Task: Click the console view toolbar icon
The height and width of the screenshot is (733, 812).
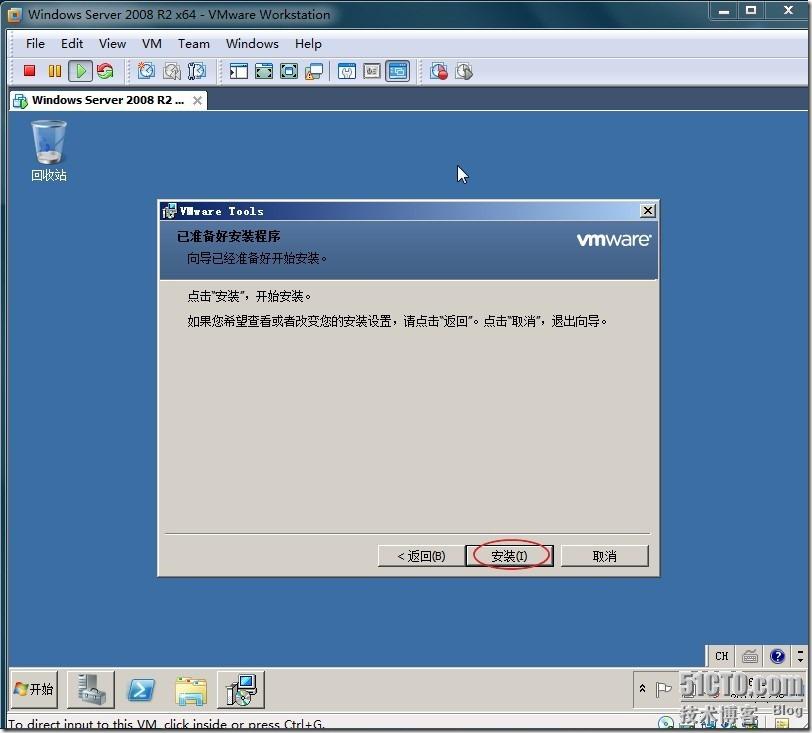Action: pyautogui.click(x=397, y=71)
